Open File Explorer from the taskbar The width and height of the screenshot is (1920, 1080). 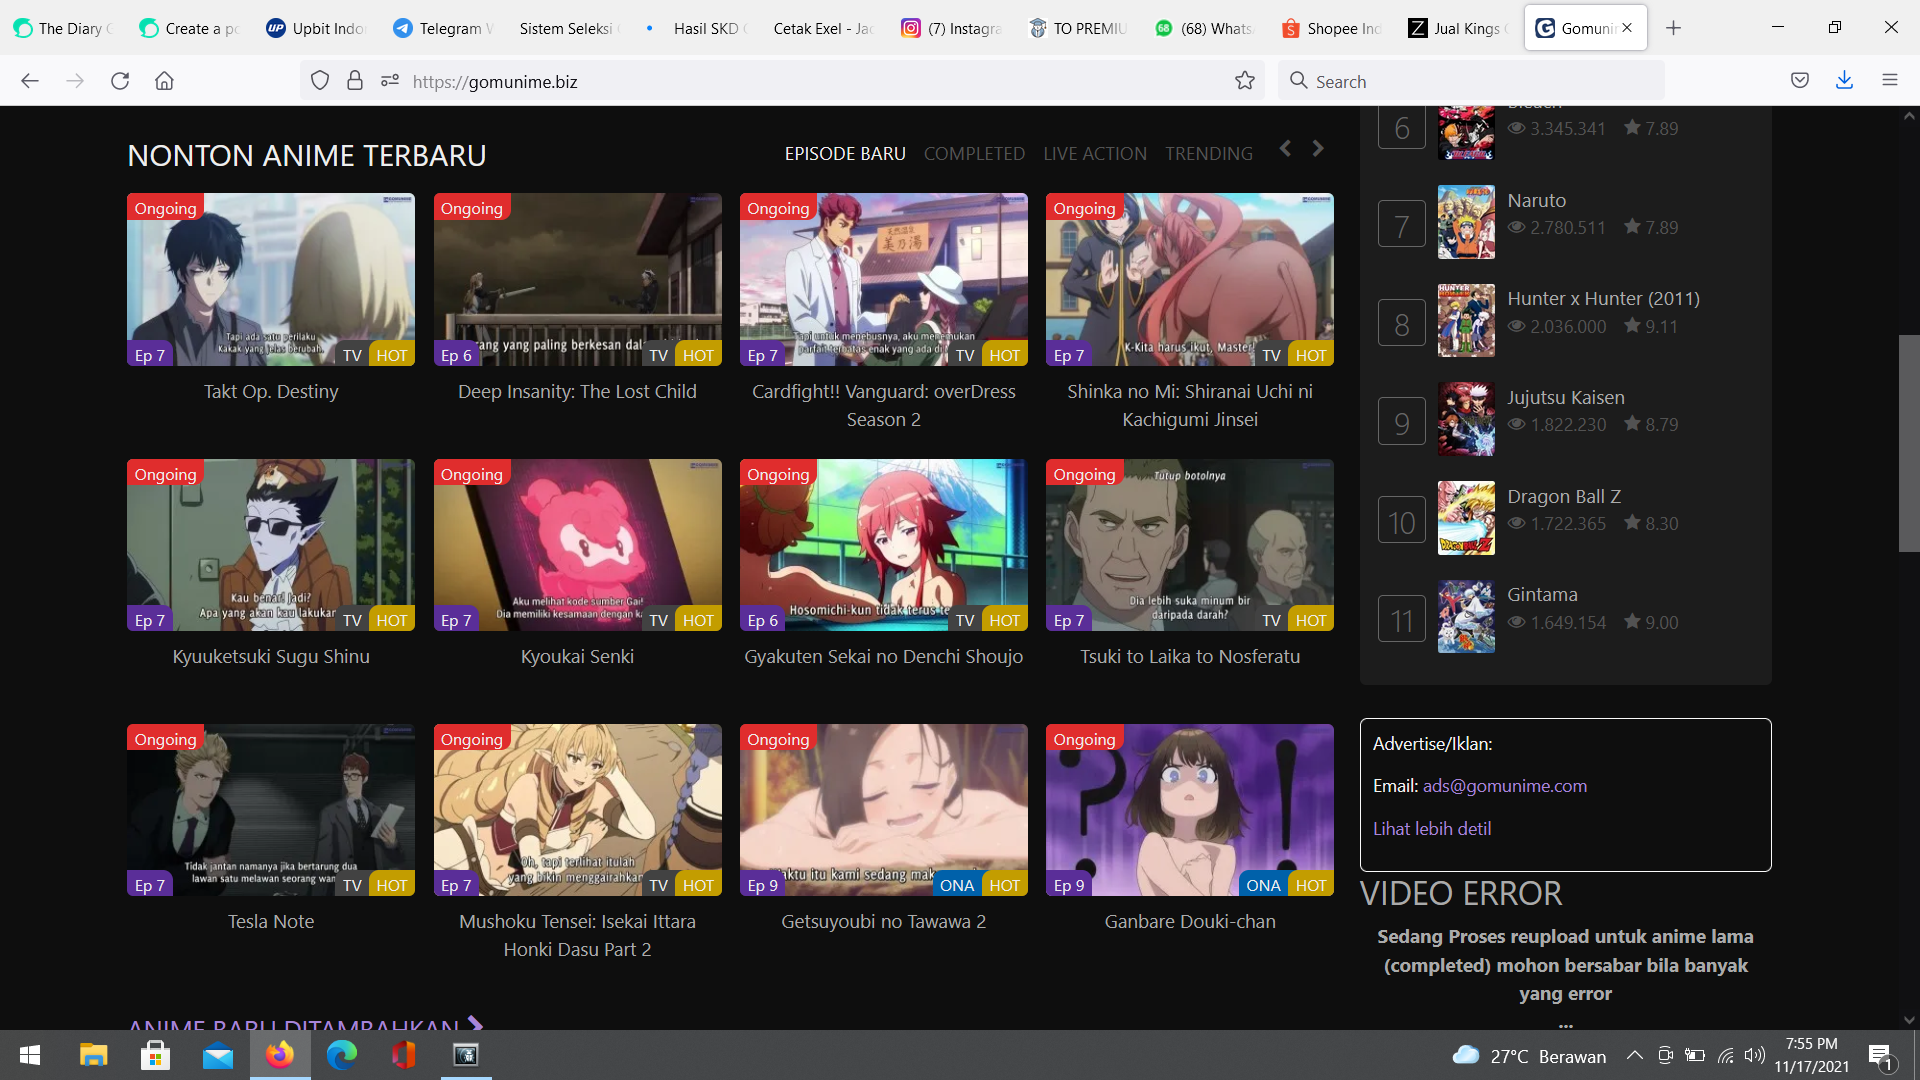click(93, 1055)
